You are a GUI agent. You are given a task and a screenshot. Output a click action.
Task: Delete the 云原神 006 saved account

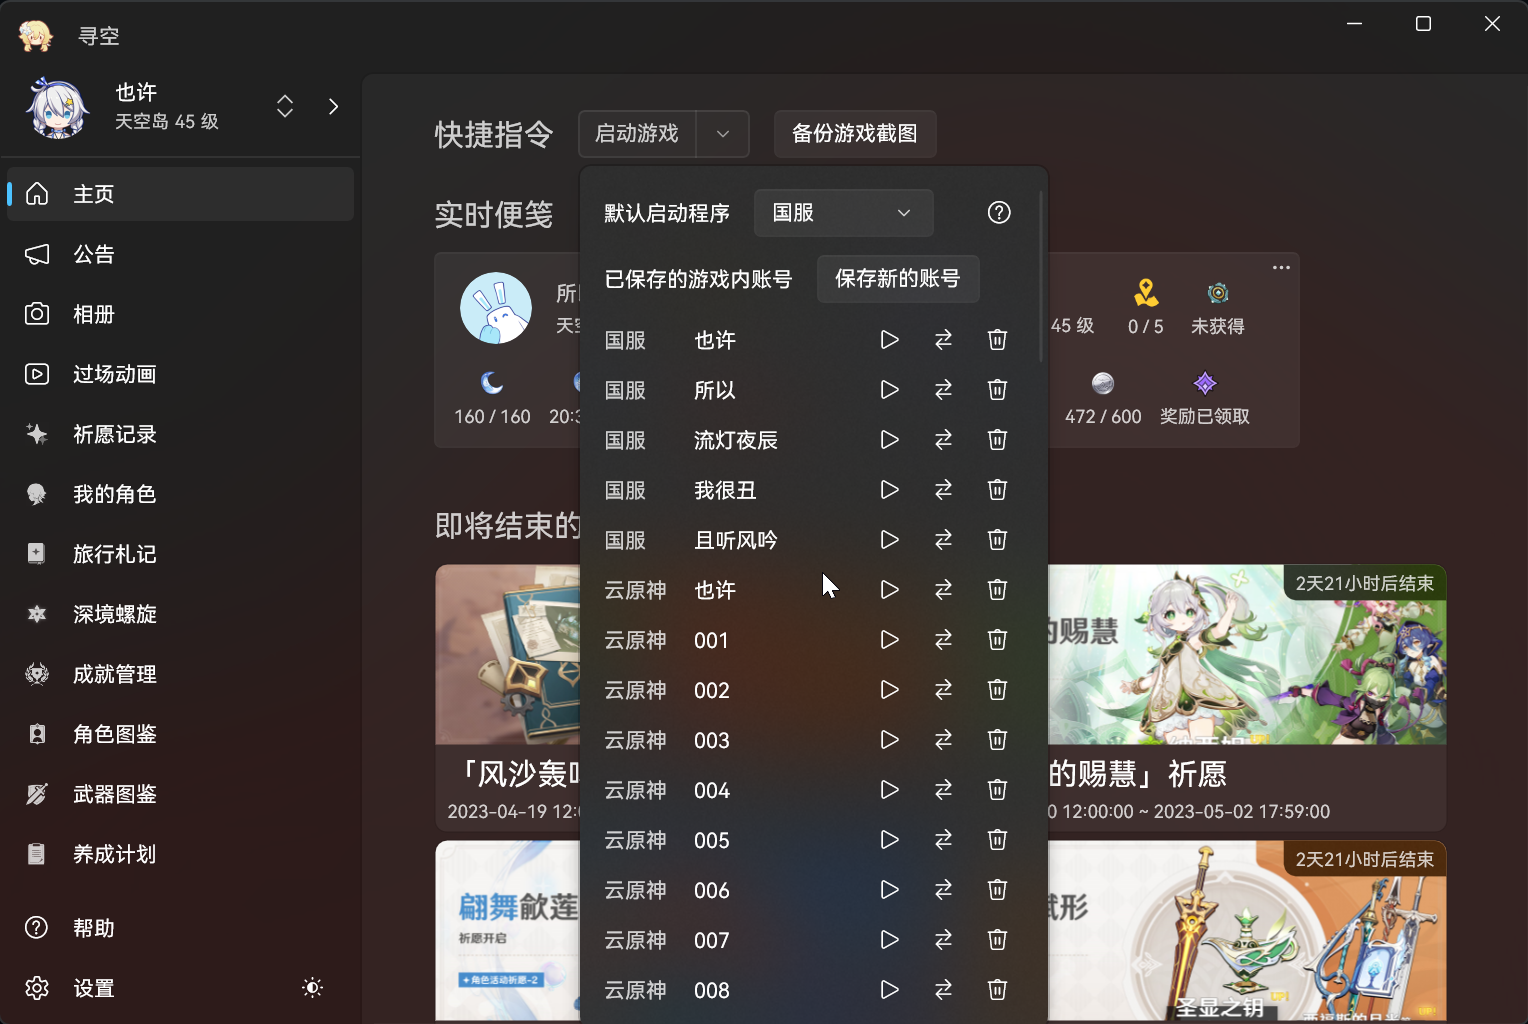tap(997, 890)
